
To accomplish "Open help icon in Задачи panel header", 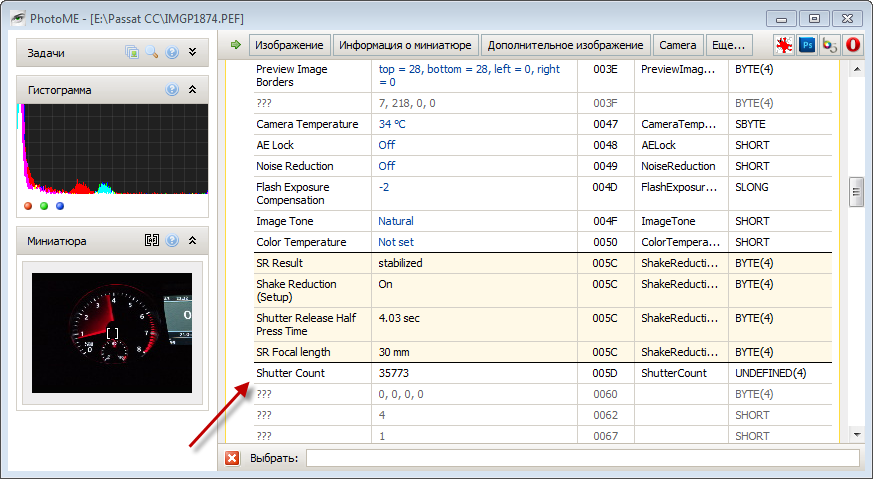I will [x=172, y=52].
